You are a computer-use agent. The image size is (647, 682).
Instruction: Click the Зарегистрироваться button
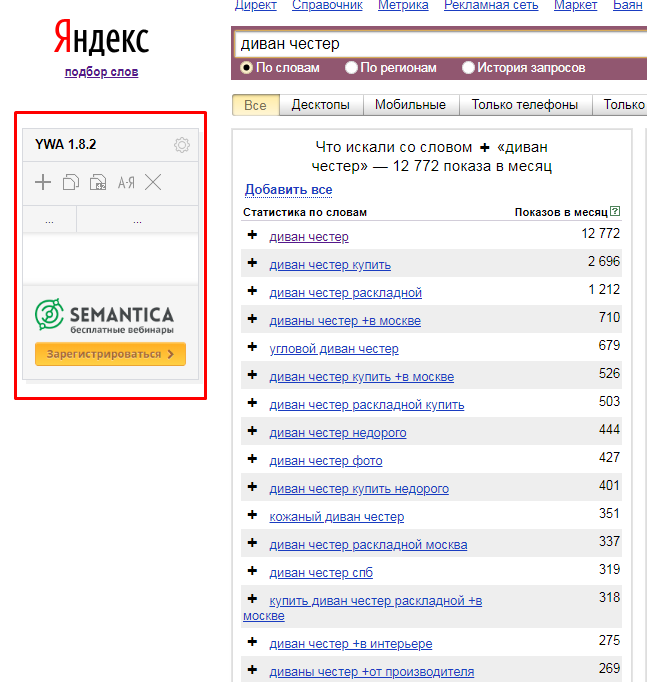pyautogui.click(x=110, y=354)
